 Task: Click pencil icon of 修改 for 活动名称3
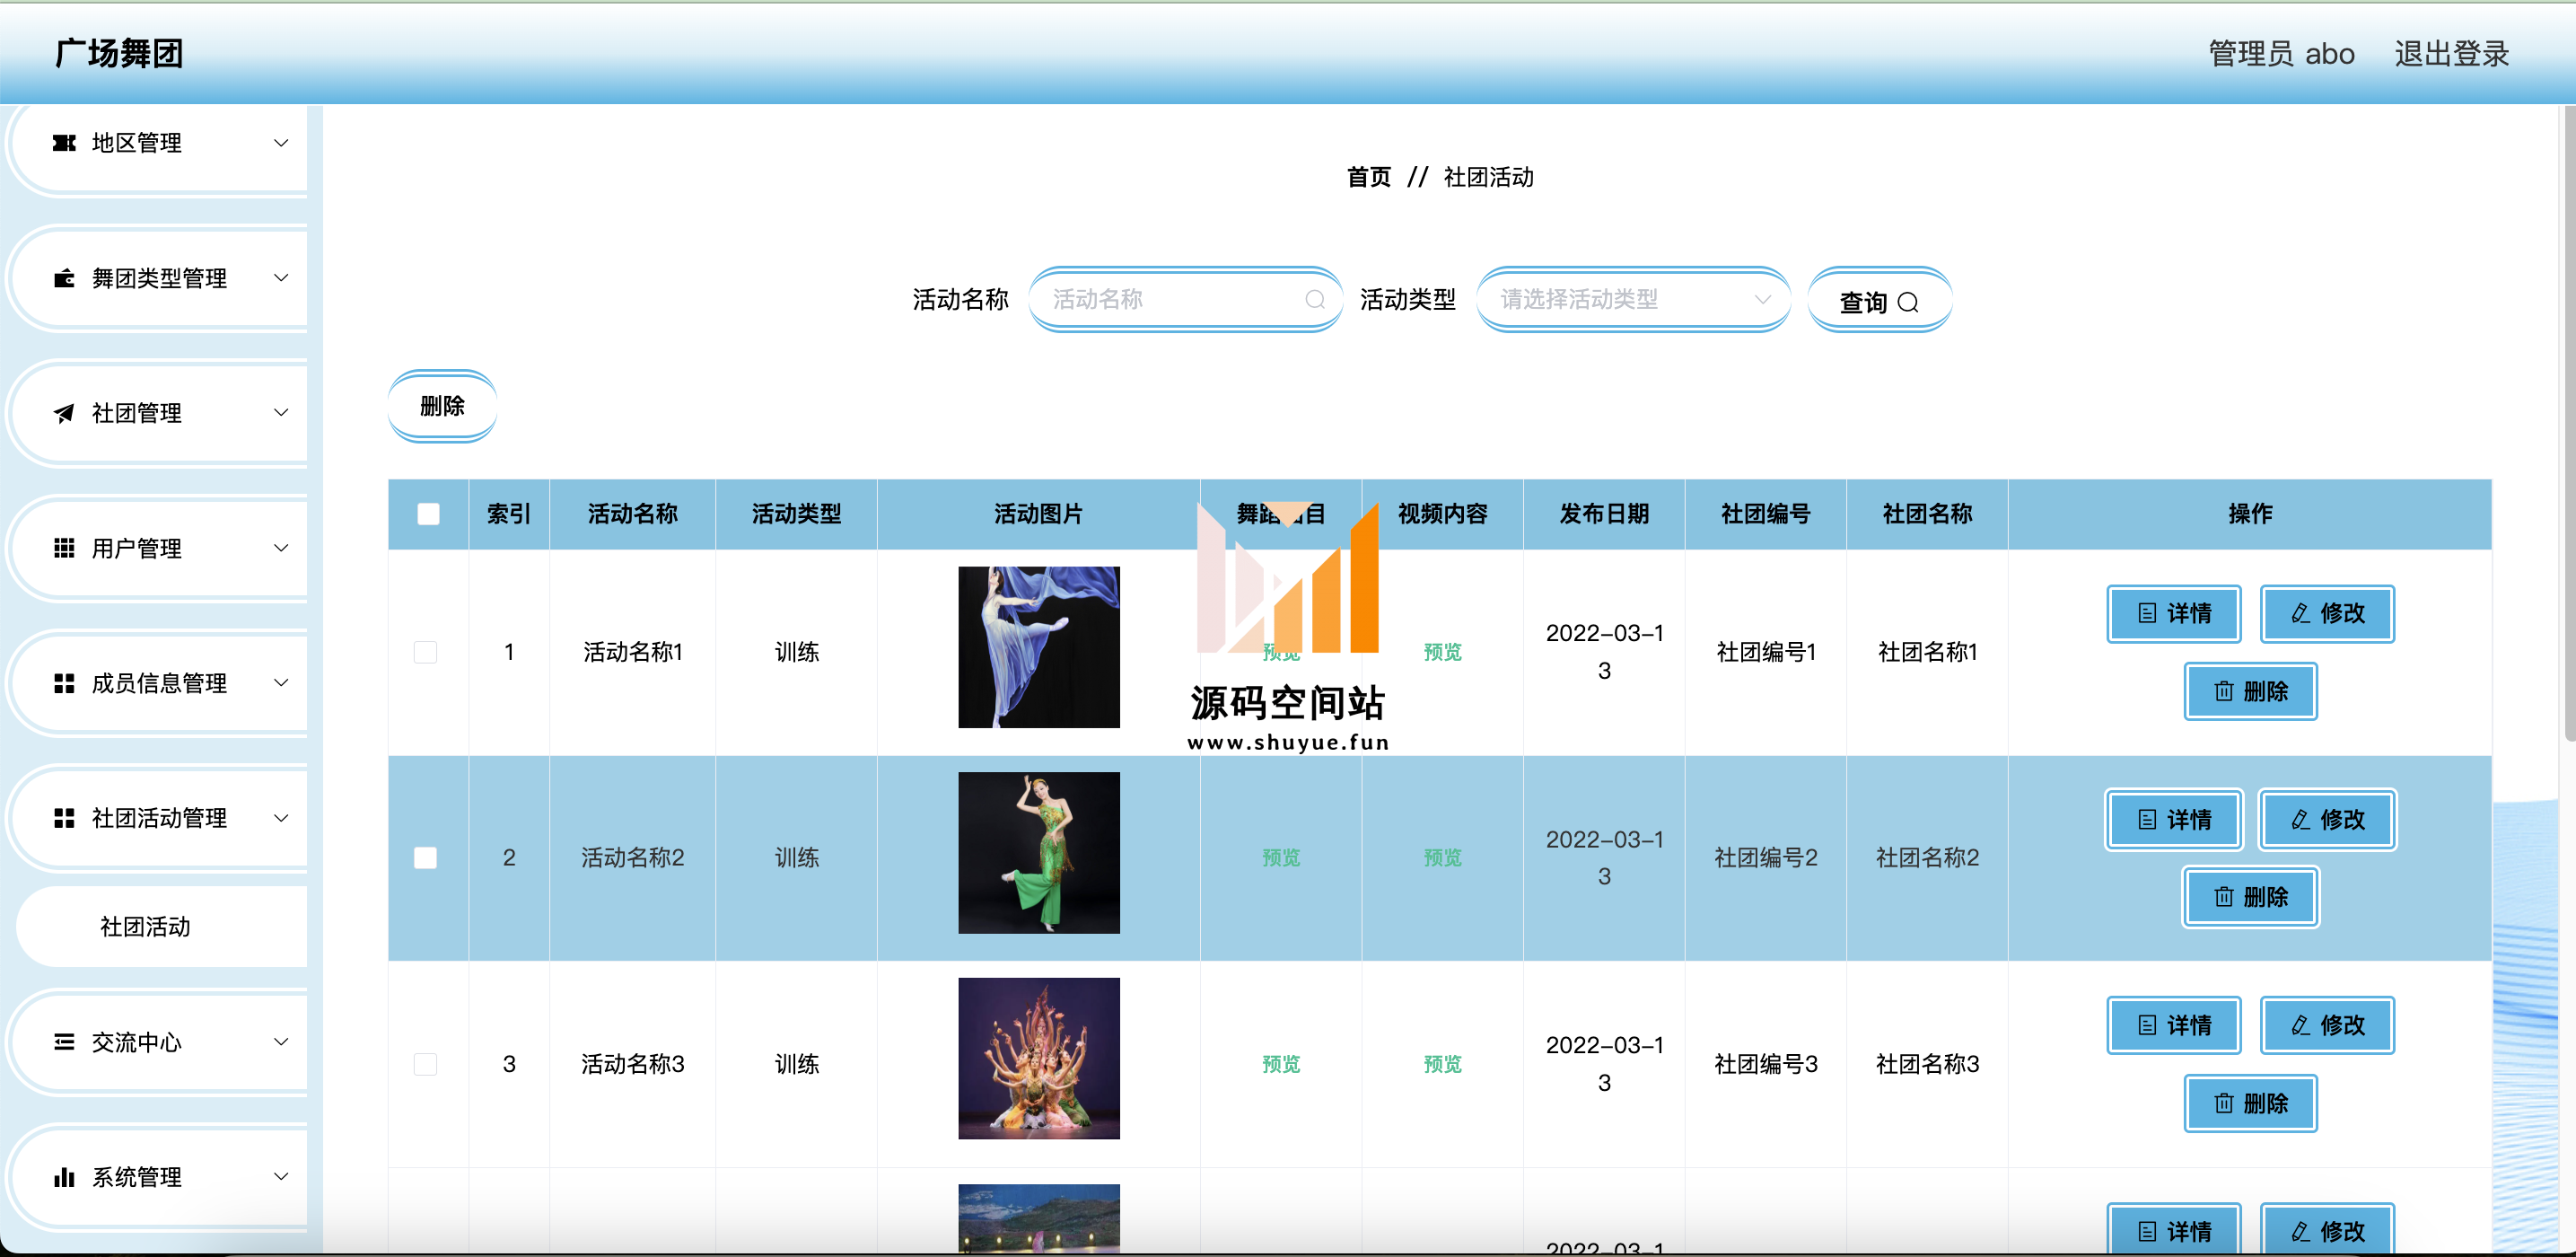click(2300, 1025)
